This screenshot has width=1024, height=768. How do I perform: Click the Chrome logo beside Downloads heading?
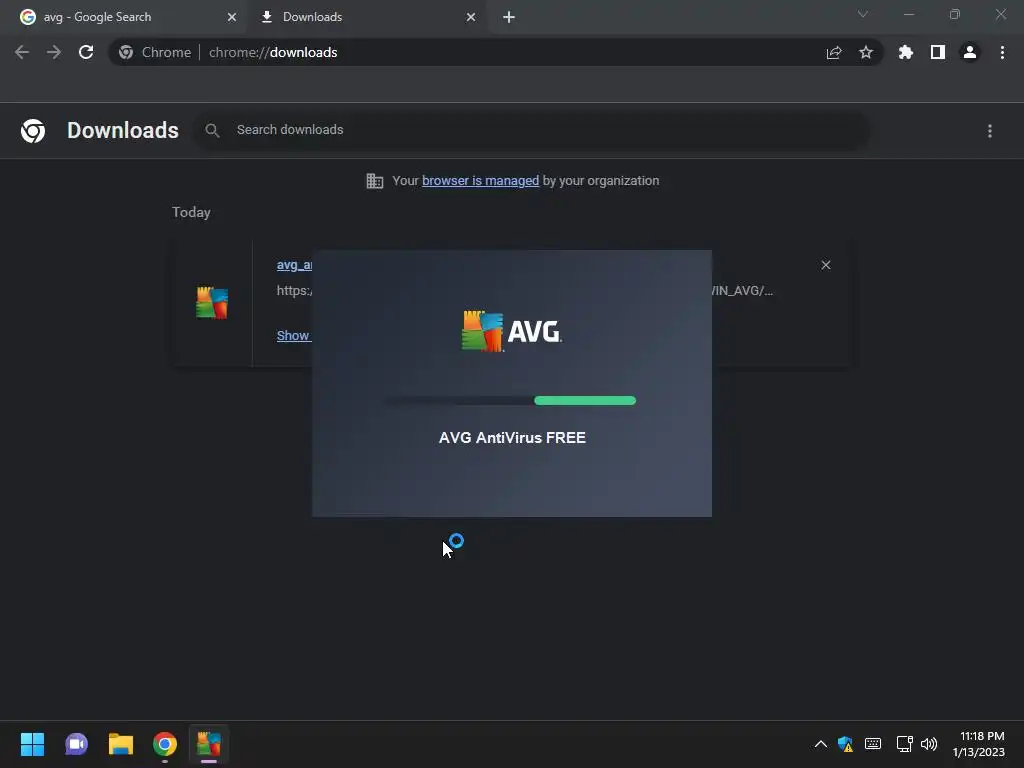[33, 131]
